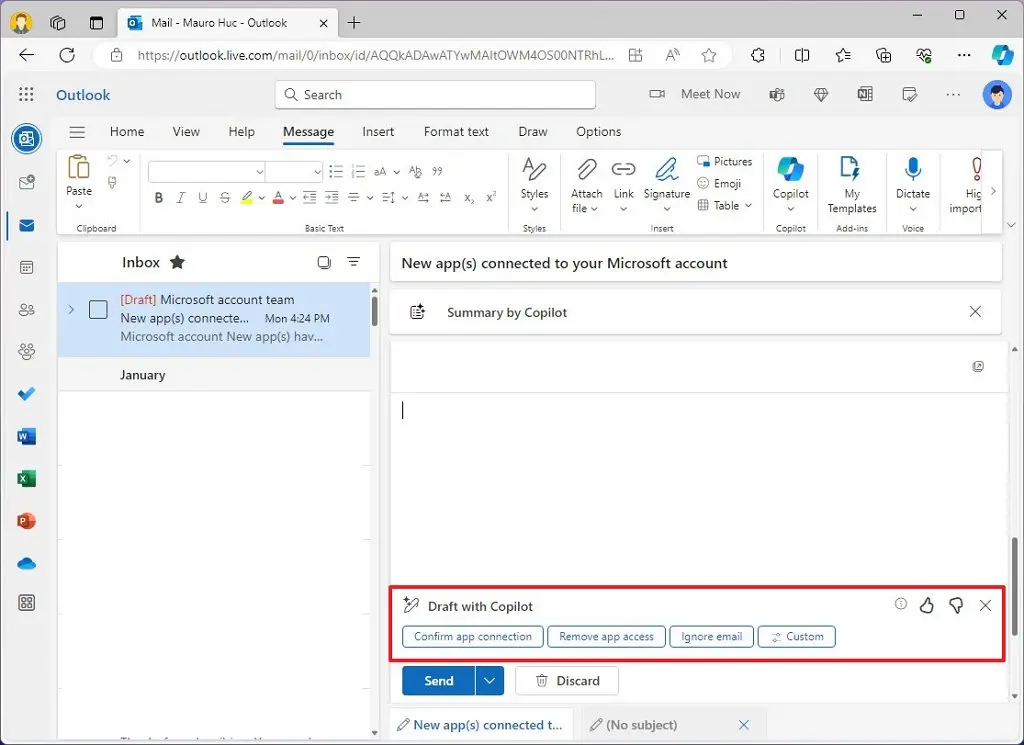Open My Templates add-in
The image size is (1024, 745).
851,182
